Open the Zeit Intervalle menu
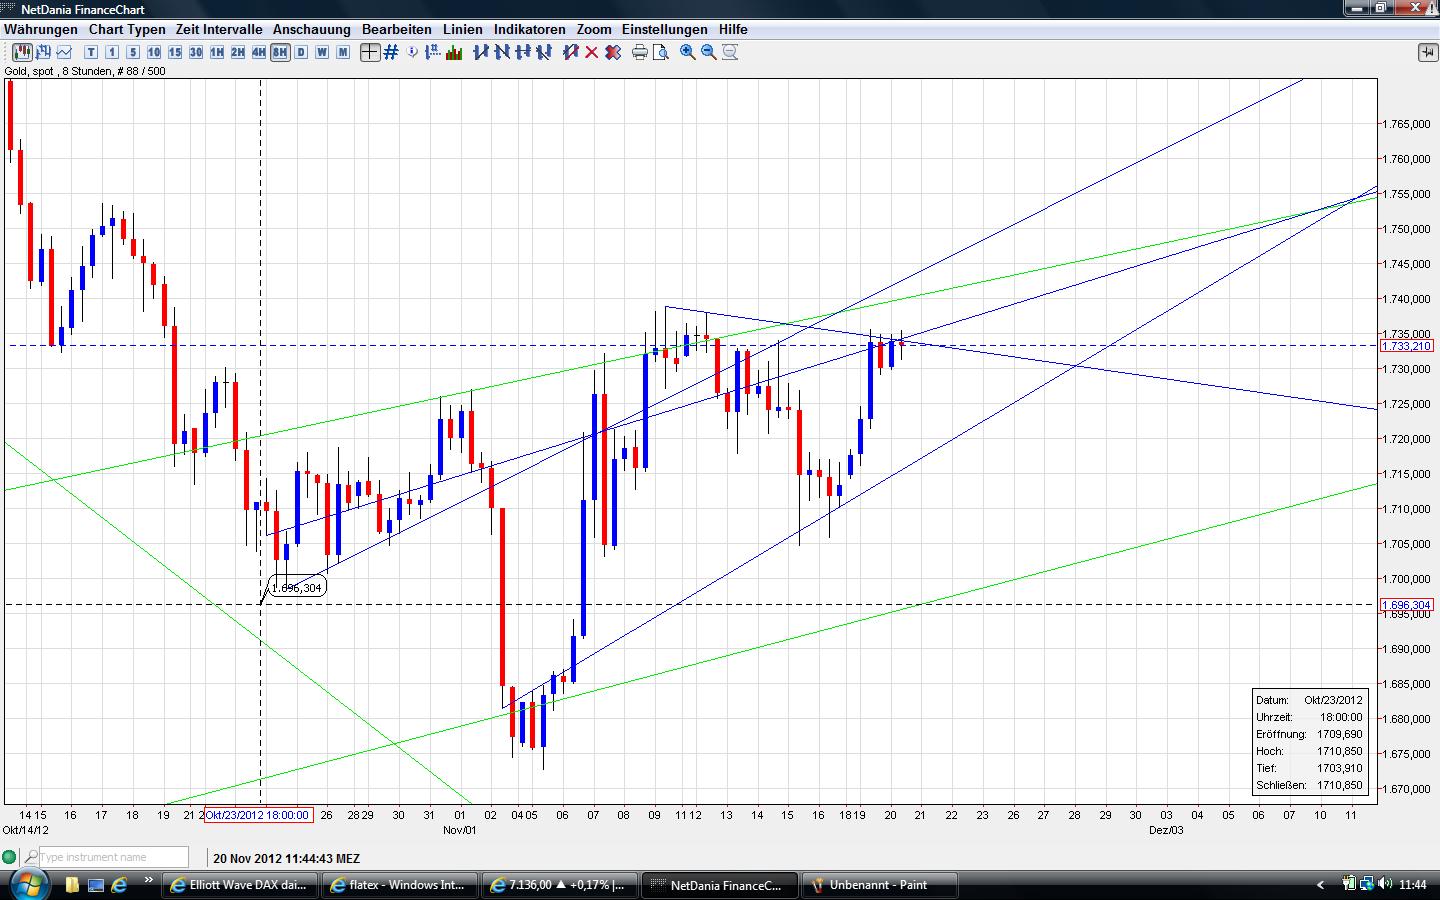Viewport: 1440px width, 900px height. [x=218, y=29]
